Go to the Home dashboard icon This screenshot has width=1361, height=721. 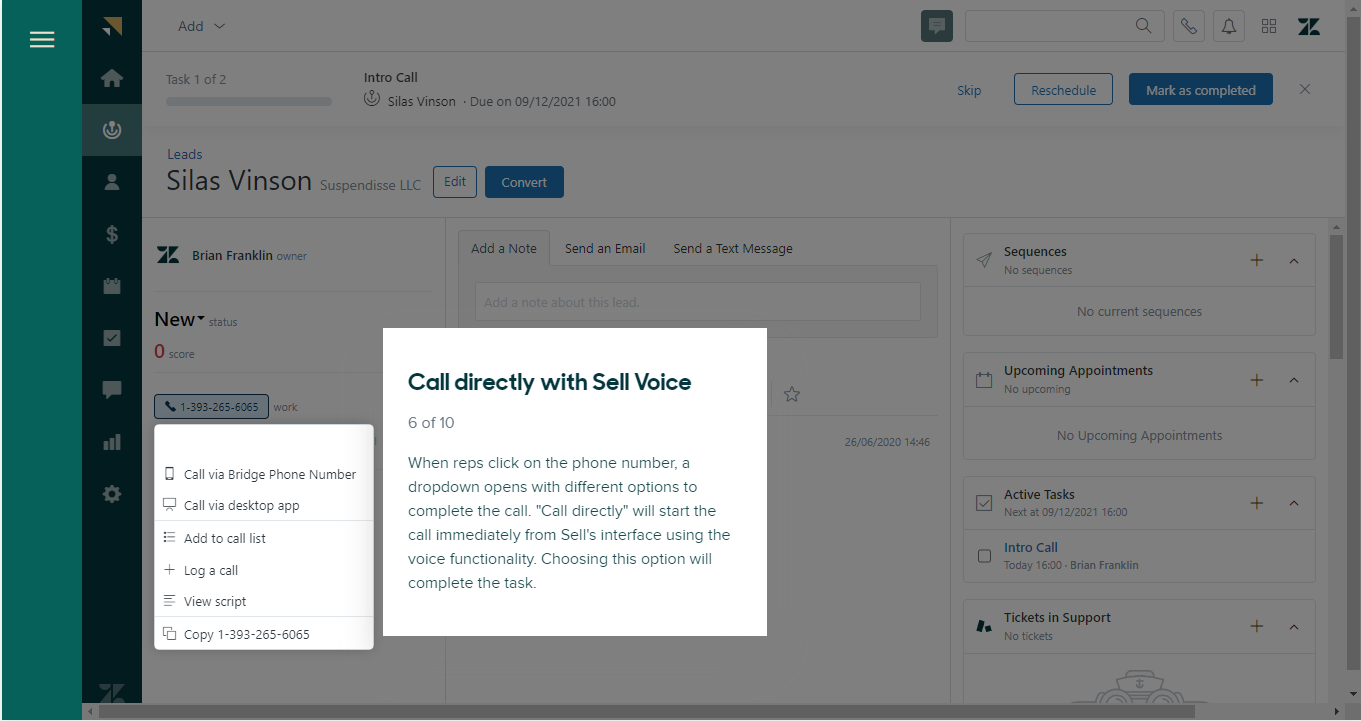click(x=112, y=78)
